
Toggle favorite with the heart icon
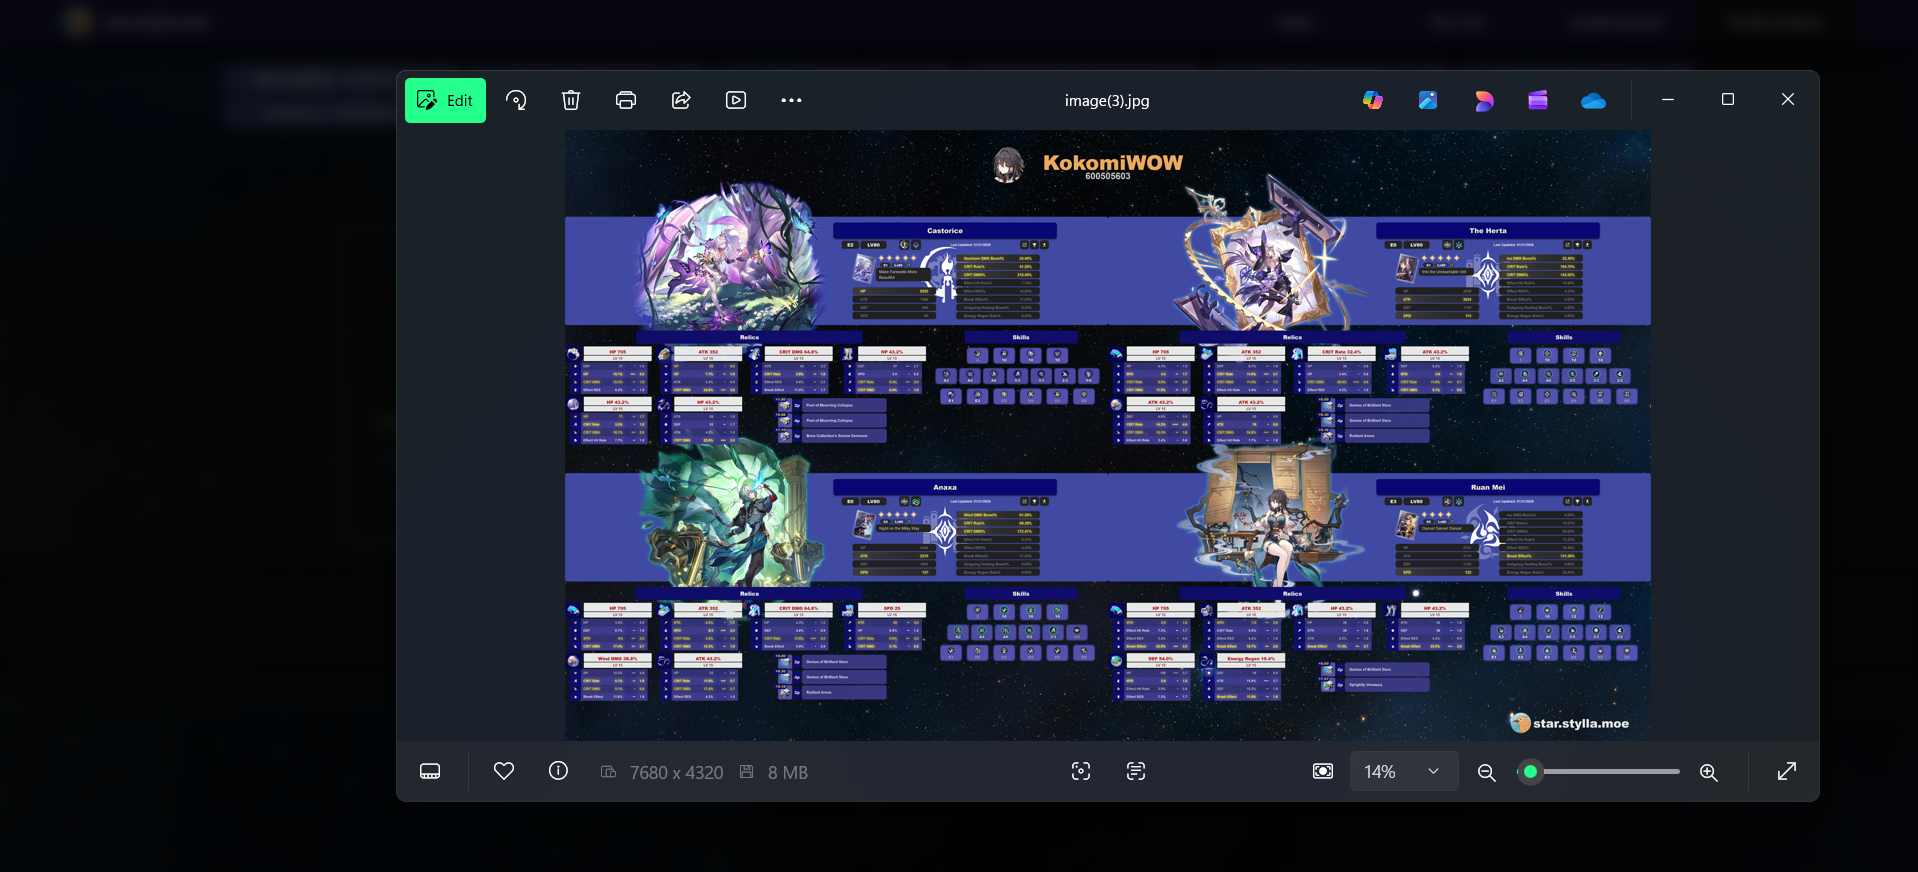pos(504,771)
